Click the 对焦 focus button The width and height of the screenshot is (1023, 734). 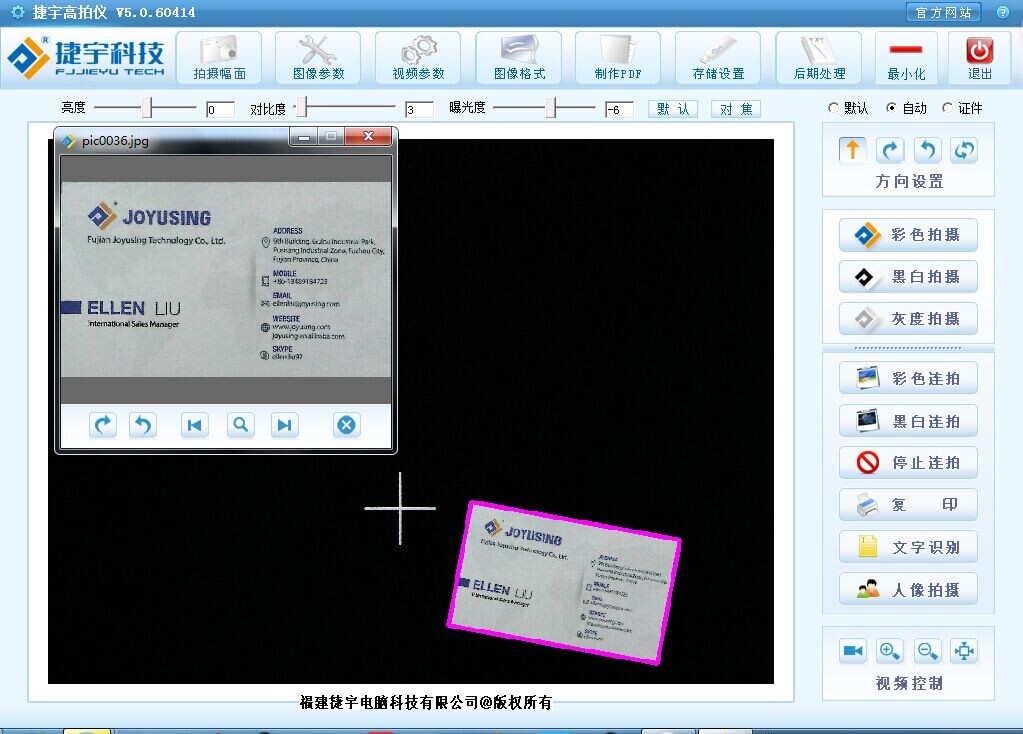pos(737,109)
